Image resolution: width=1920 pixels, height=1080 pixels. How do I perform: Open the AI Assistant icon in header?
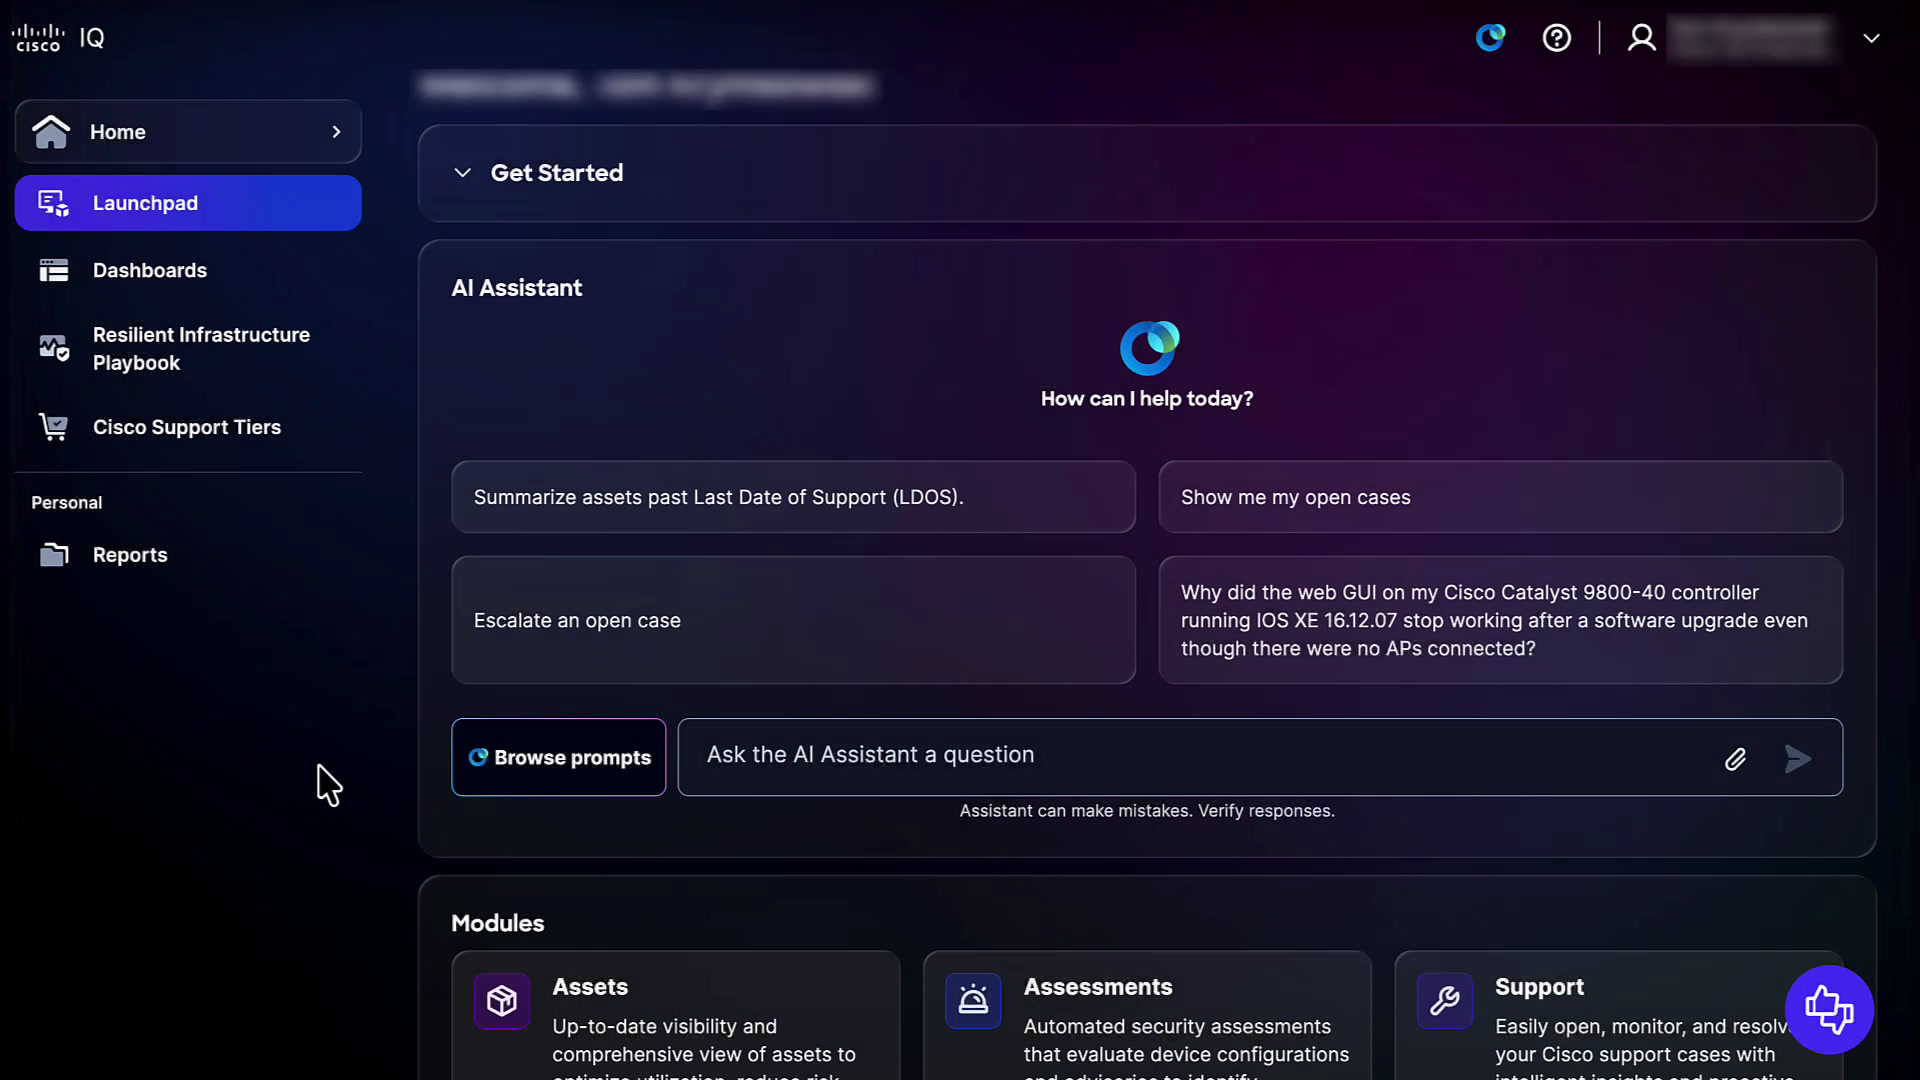[1490, 38]
